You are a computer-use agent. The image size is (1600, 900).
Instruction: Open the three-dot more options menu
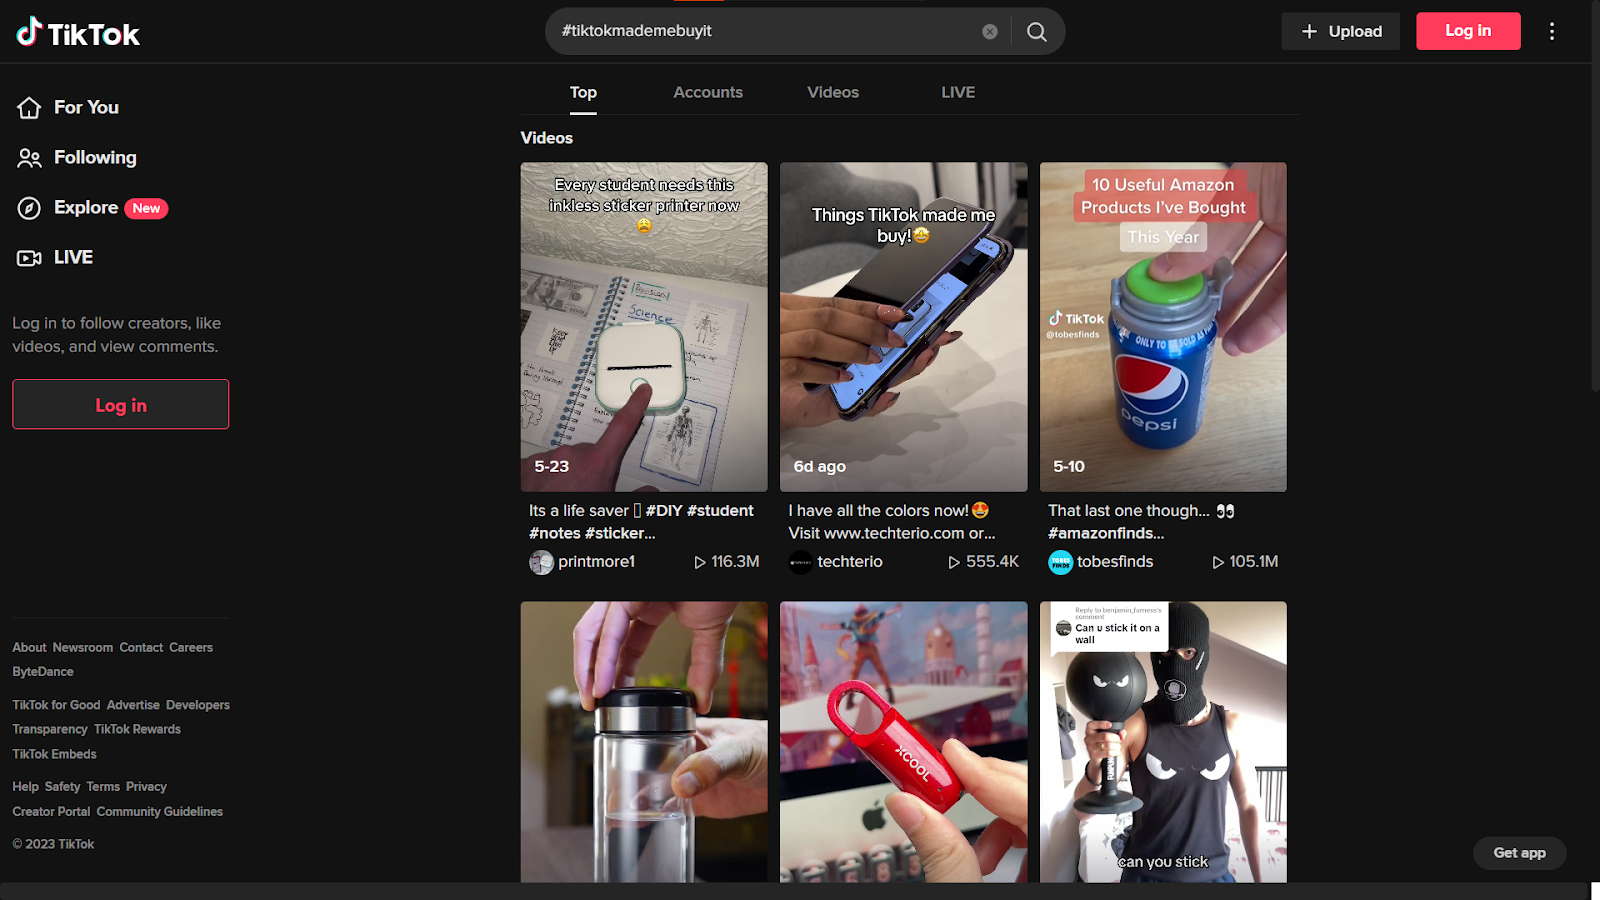pos(1552,32)
